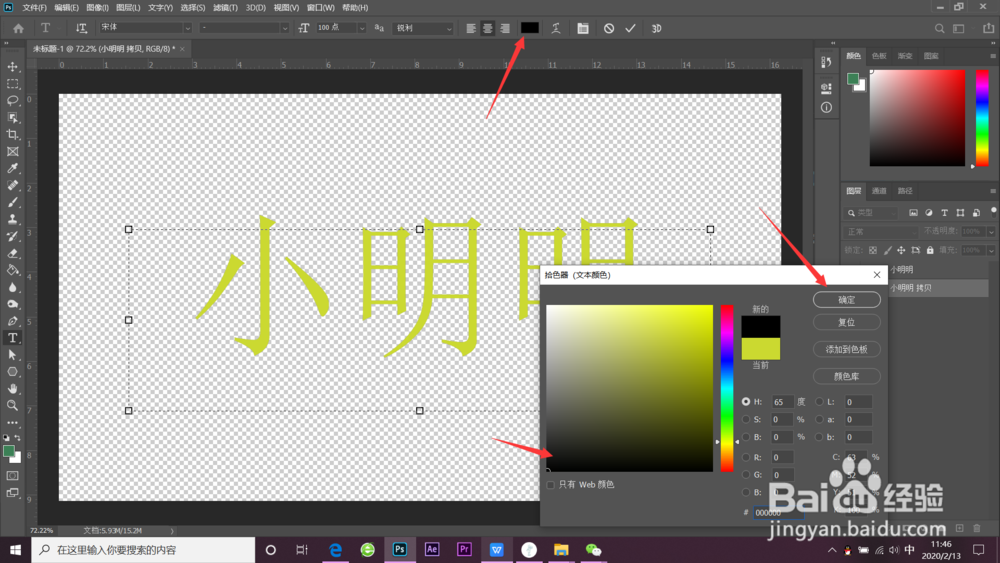Select the Horizontal Type tool
The width and height of the screenshot is (1000, 563).
[x=12, y=338]
